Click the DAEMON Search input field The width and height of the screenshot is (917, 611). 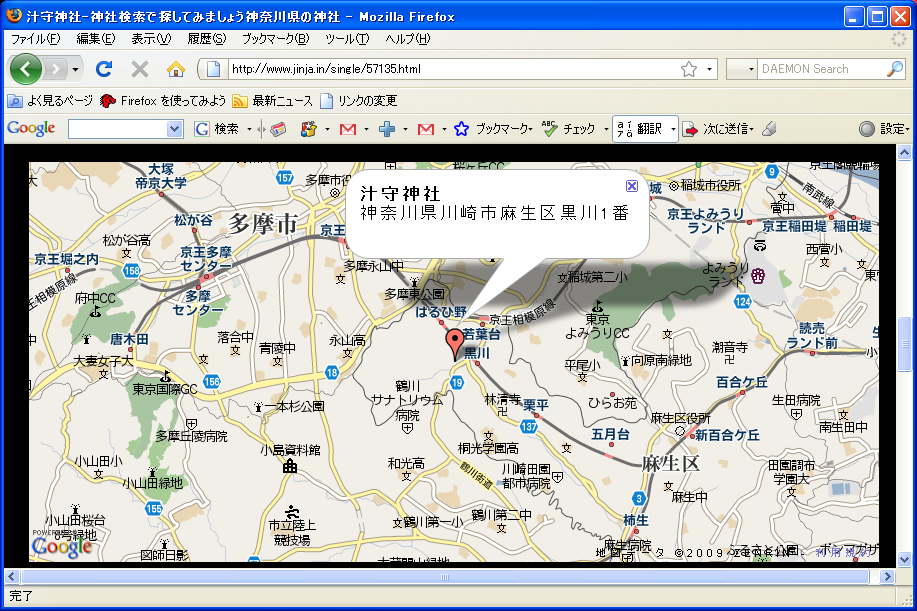822,69
